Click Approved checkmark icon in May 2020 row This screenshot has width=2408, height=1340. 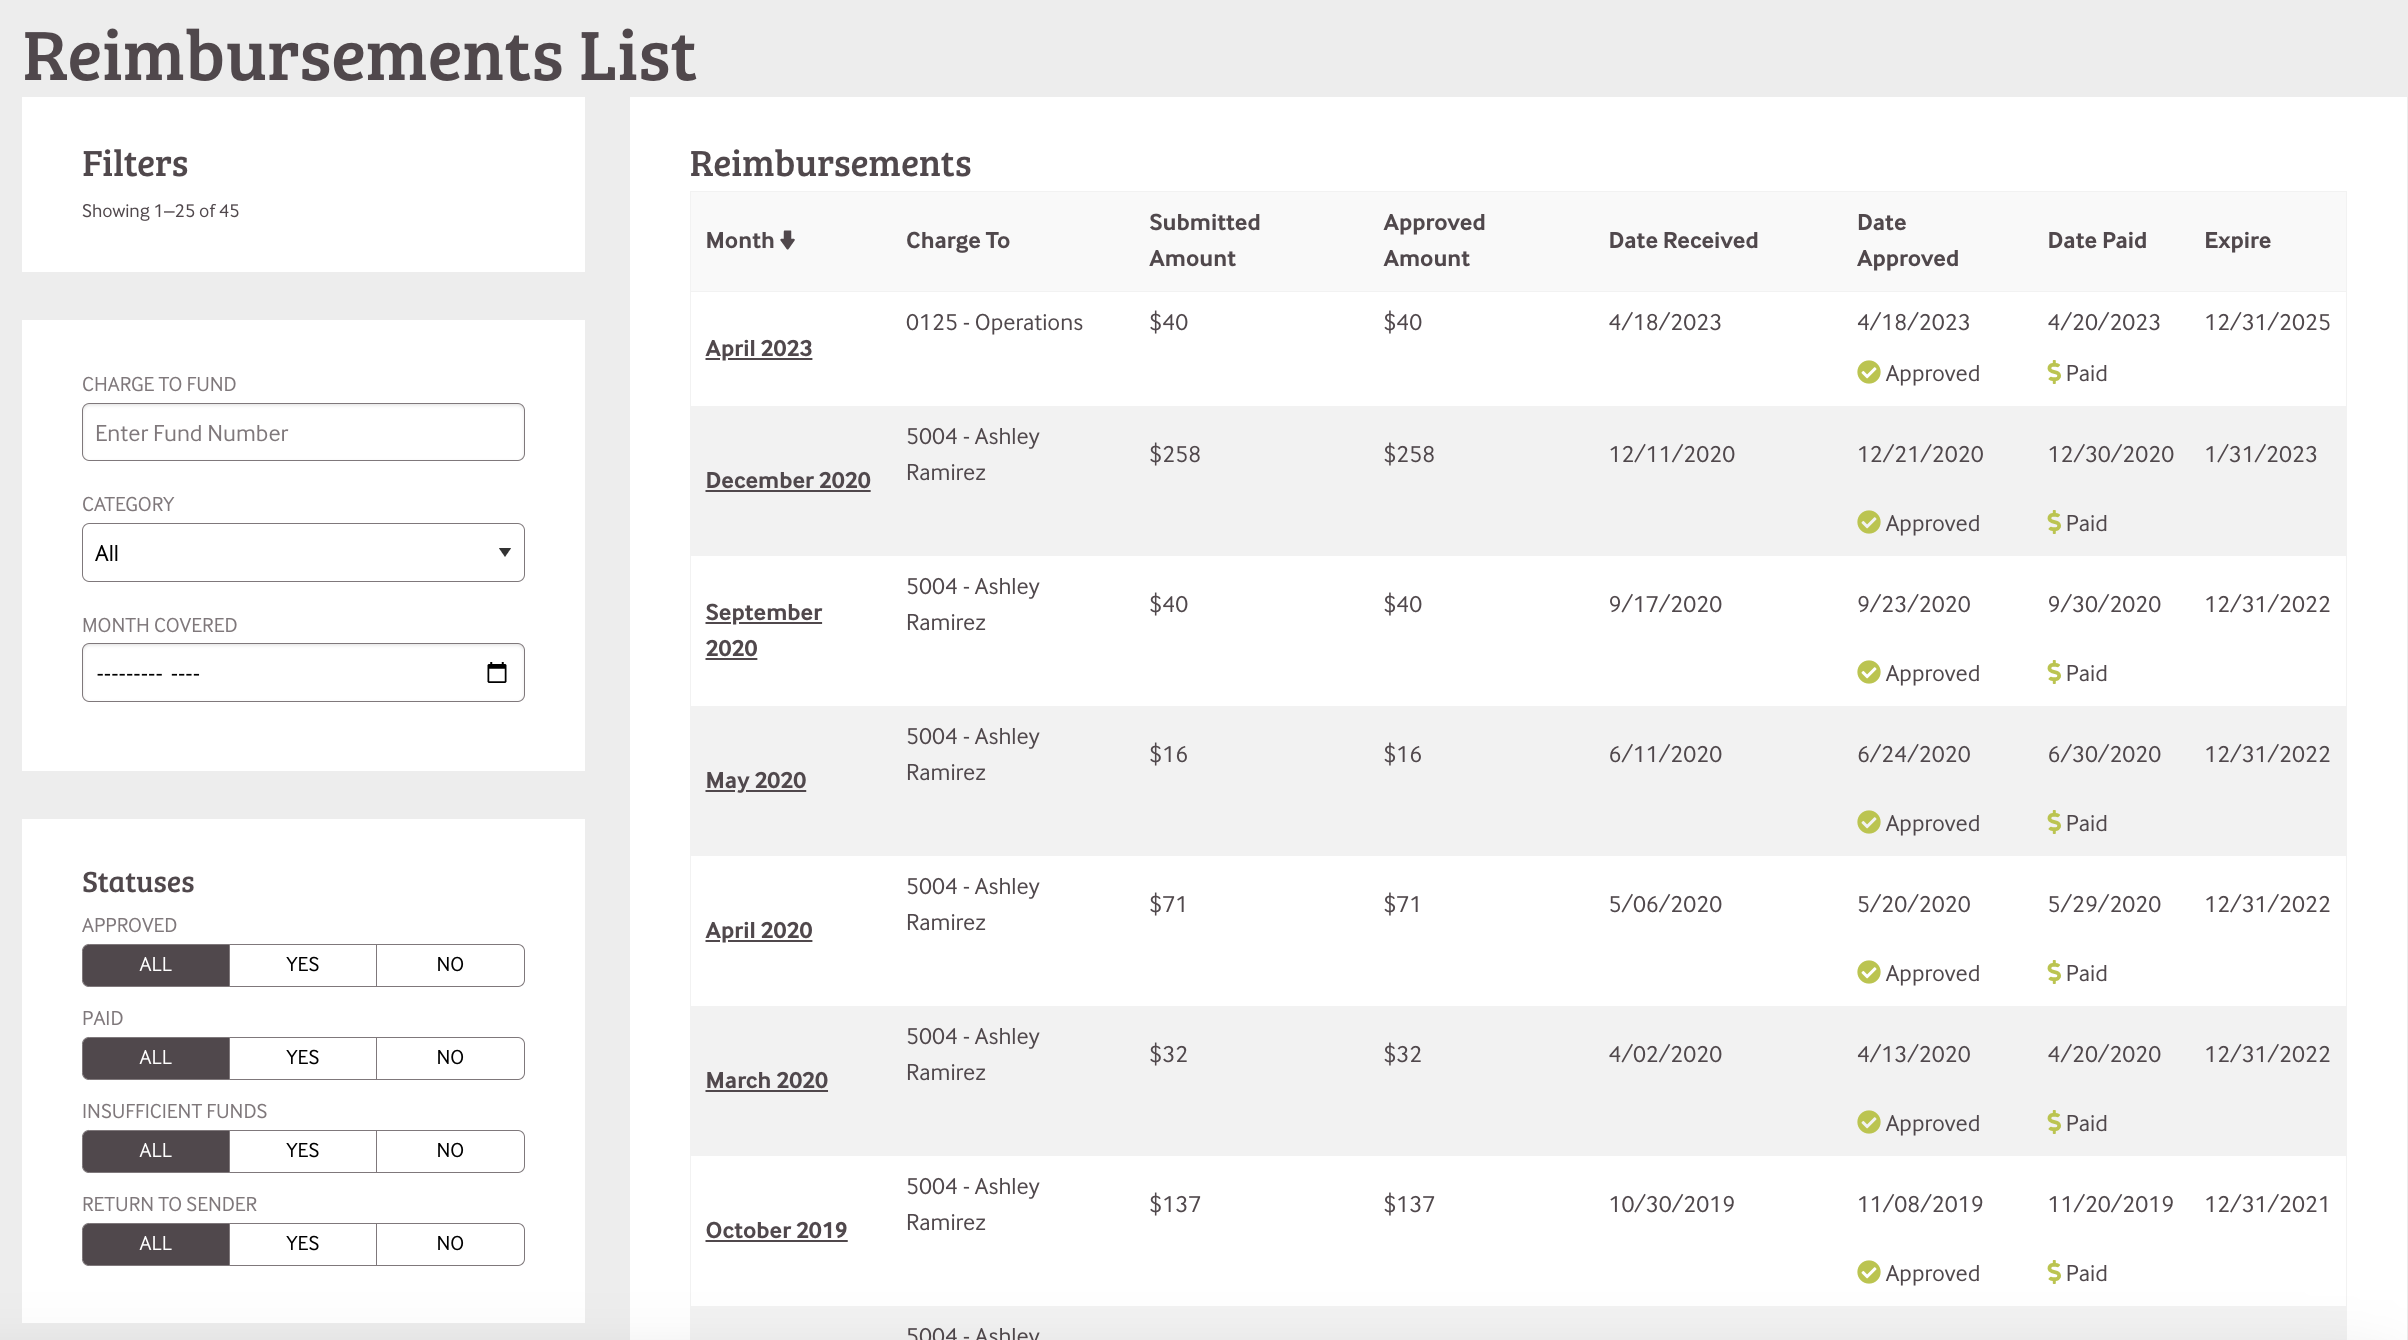(x=1868, y=823)
